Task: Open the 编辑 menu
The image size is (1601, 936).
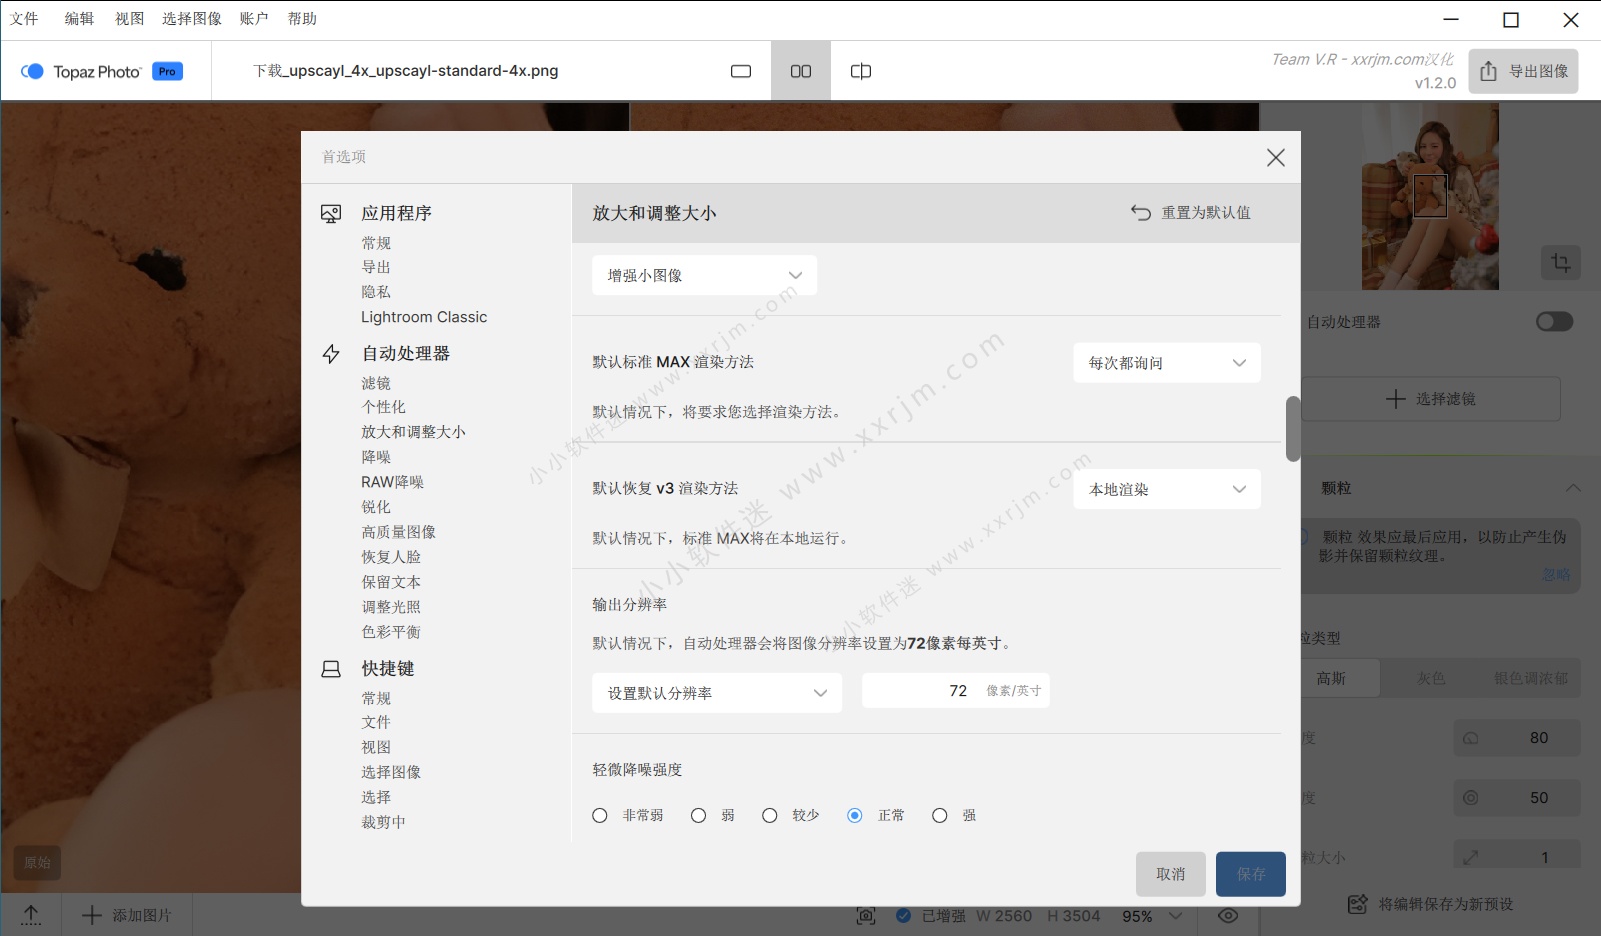Action: 79,19
